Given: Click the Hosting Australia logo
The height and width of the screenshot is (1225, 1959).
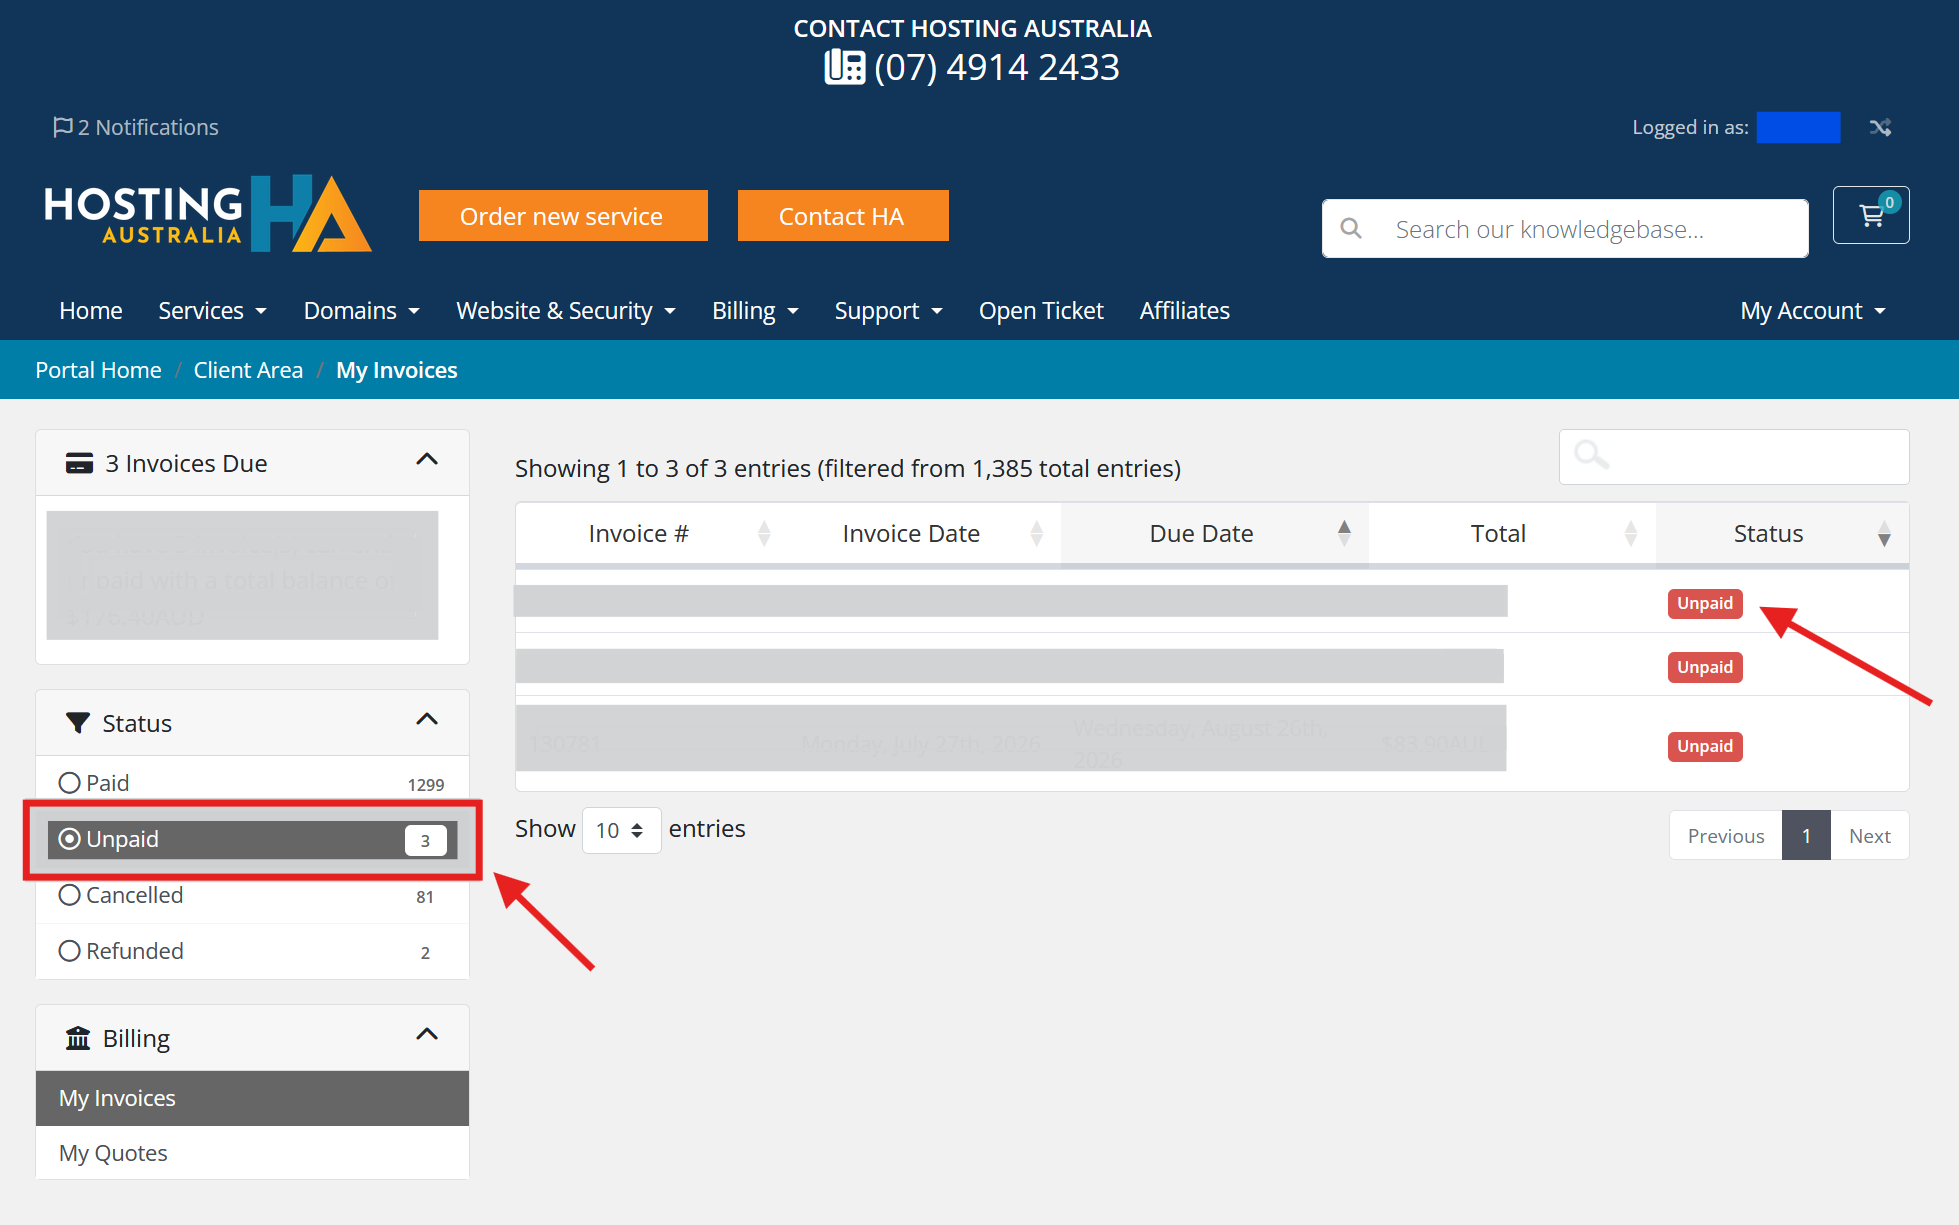Looking at the screenshot, I should click(208, 214).
